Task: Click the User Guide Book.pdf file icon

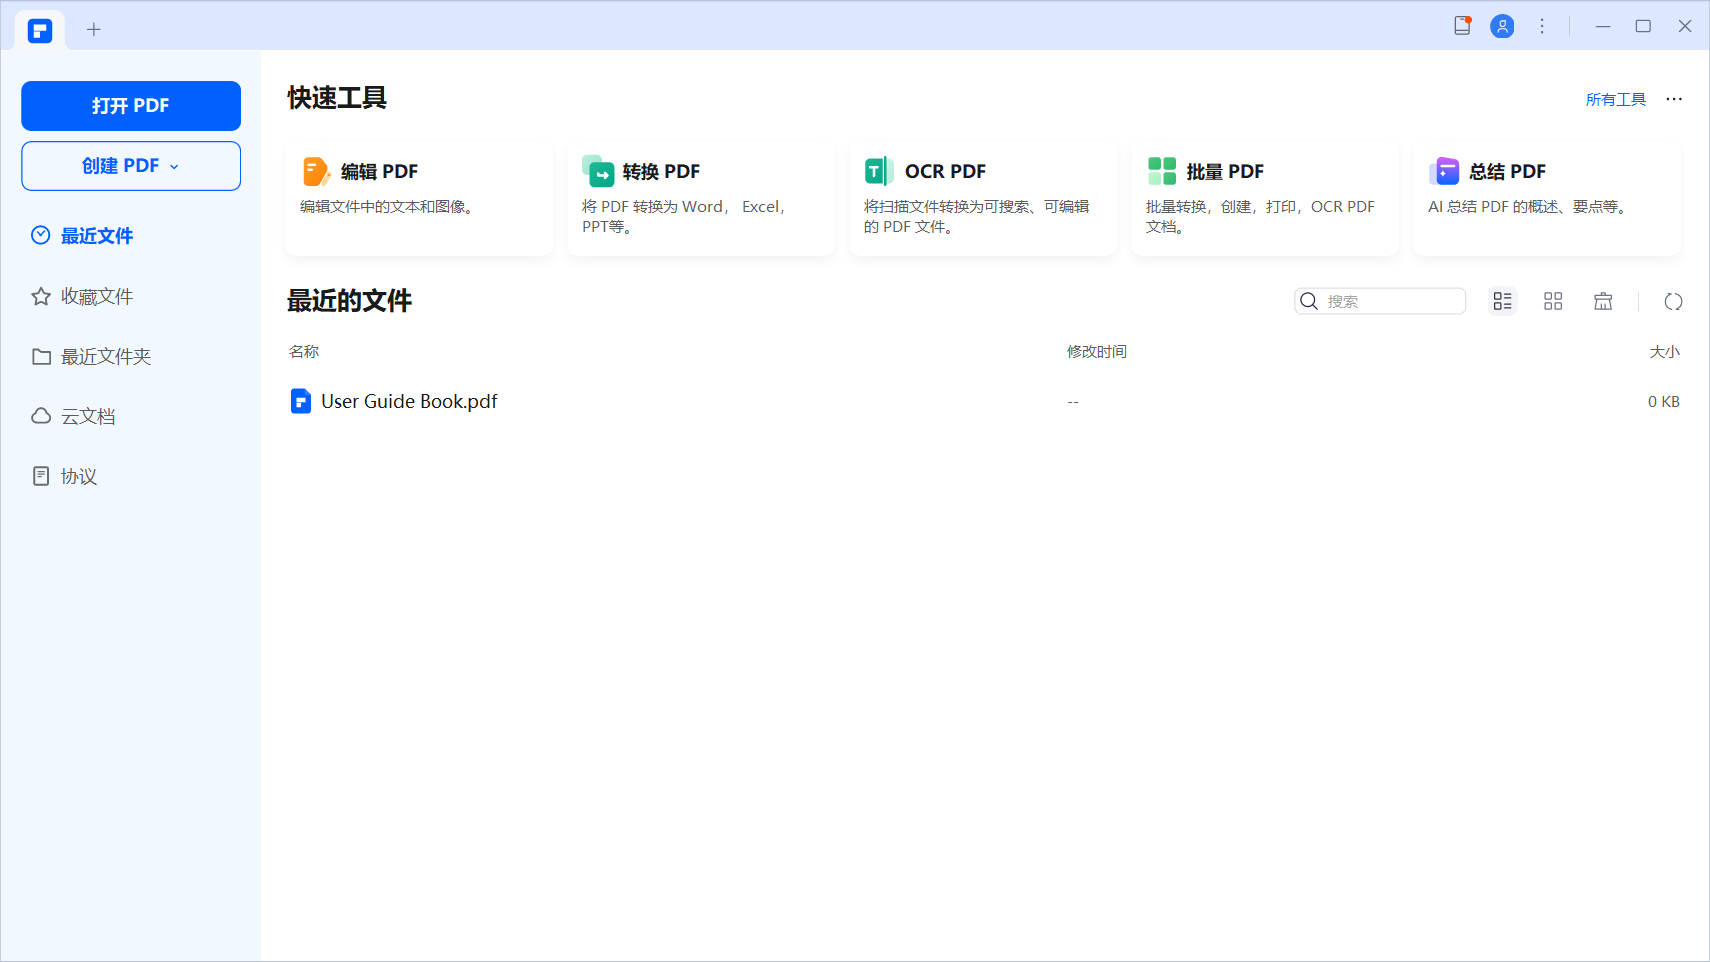Action: tap(301, 402)
